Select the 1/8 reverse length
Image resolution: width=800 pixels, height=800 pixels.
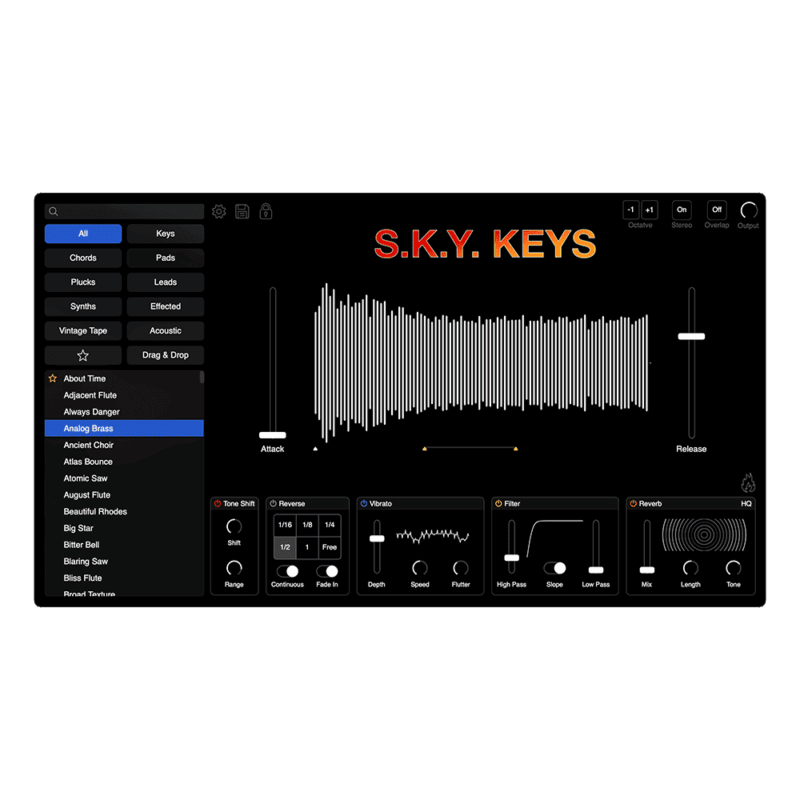point(307,524)
